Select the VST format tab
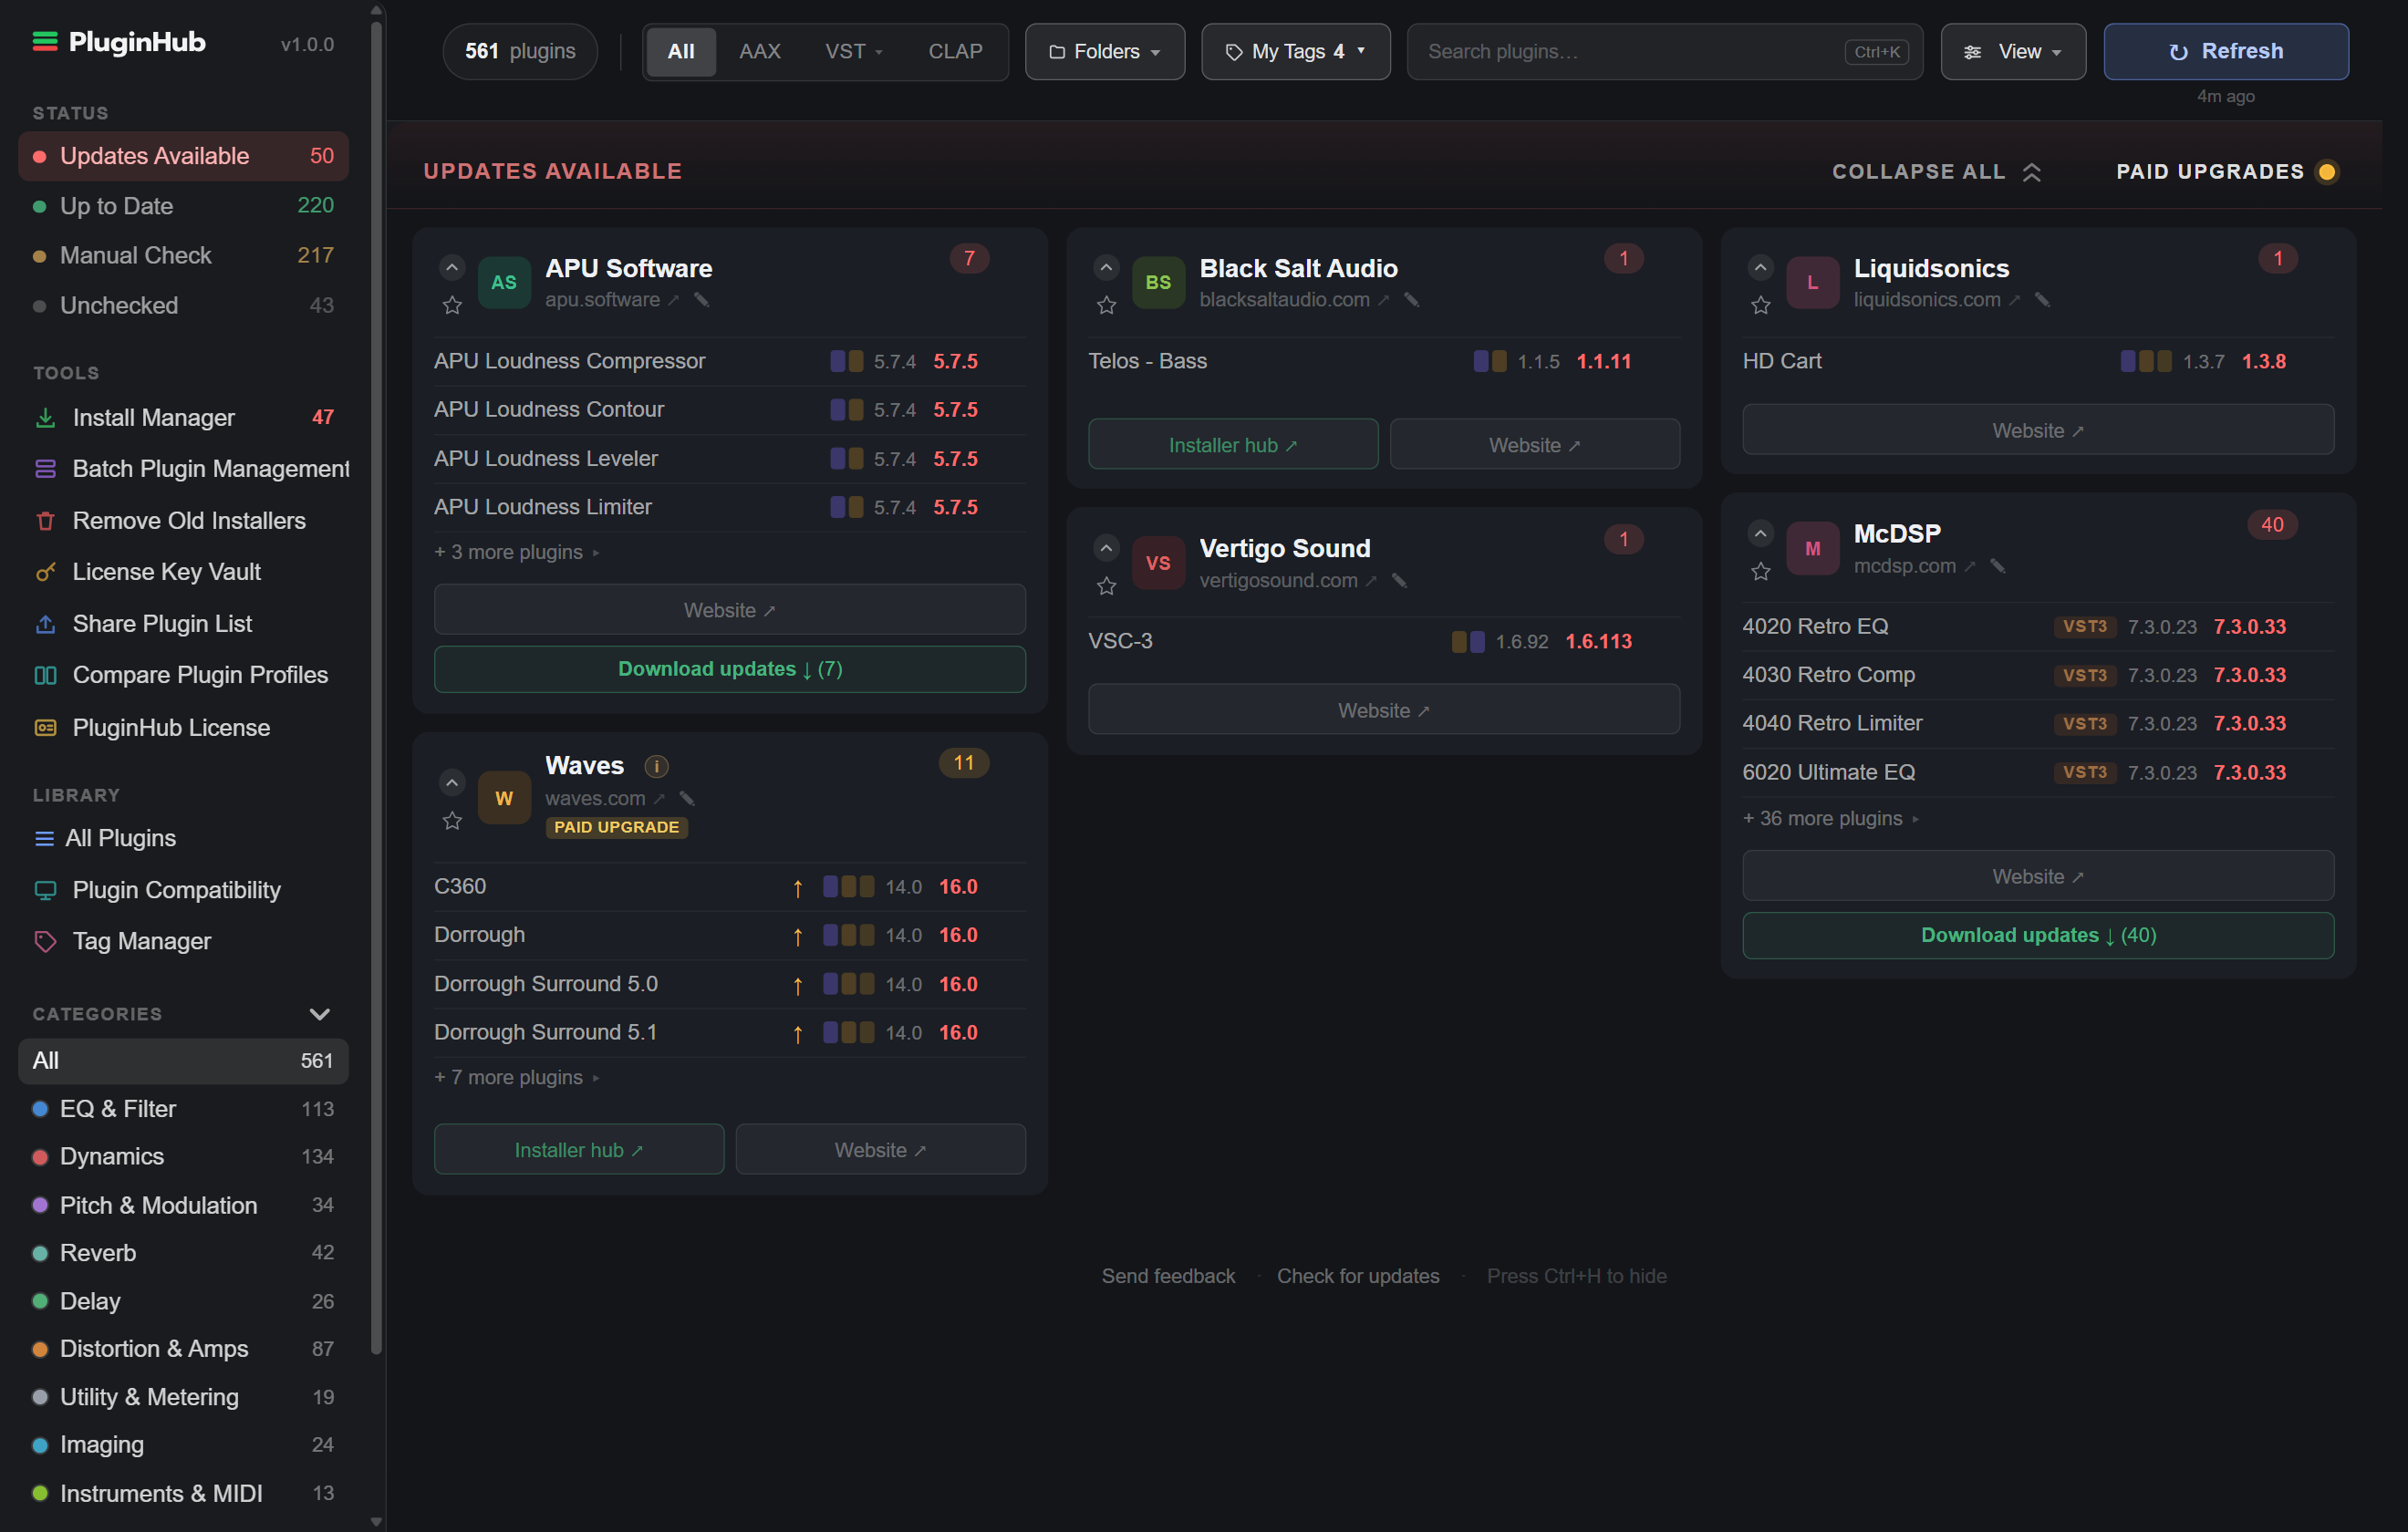The width and height of the screenshot is (2408, 1532). [x=853, y=51]
